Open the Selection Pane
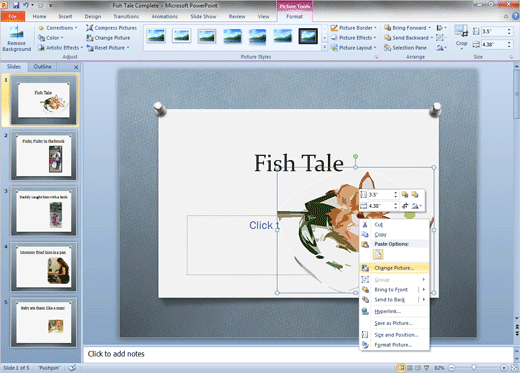This screenshot has width=520, height=373. click(x=405, y=48)
